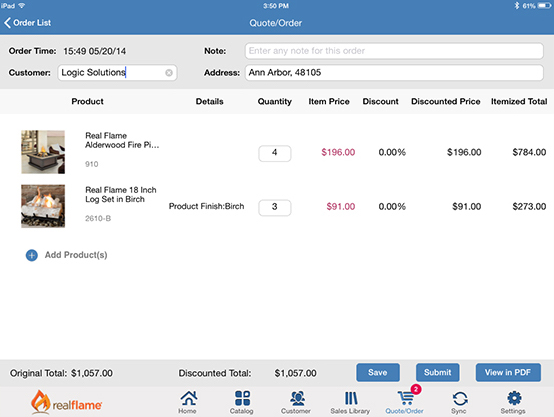Clear the Customer field with the x icon
The image size is (554, 417).
(x=169, y=72)
